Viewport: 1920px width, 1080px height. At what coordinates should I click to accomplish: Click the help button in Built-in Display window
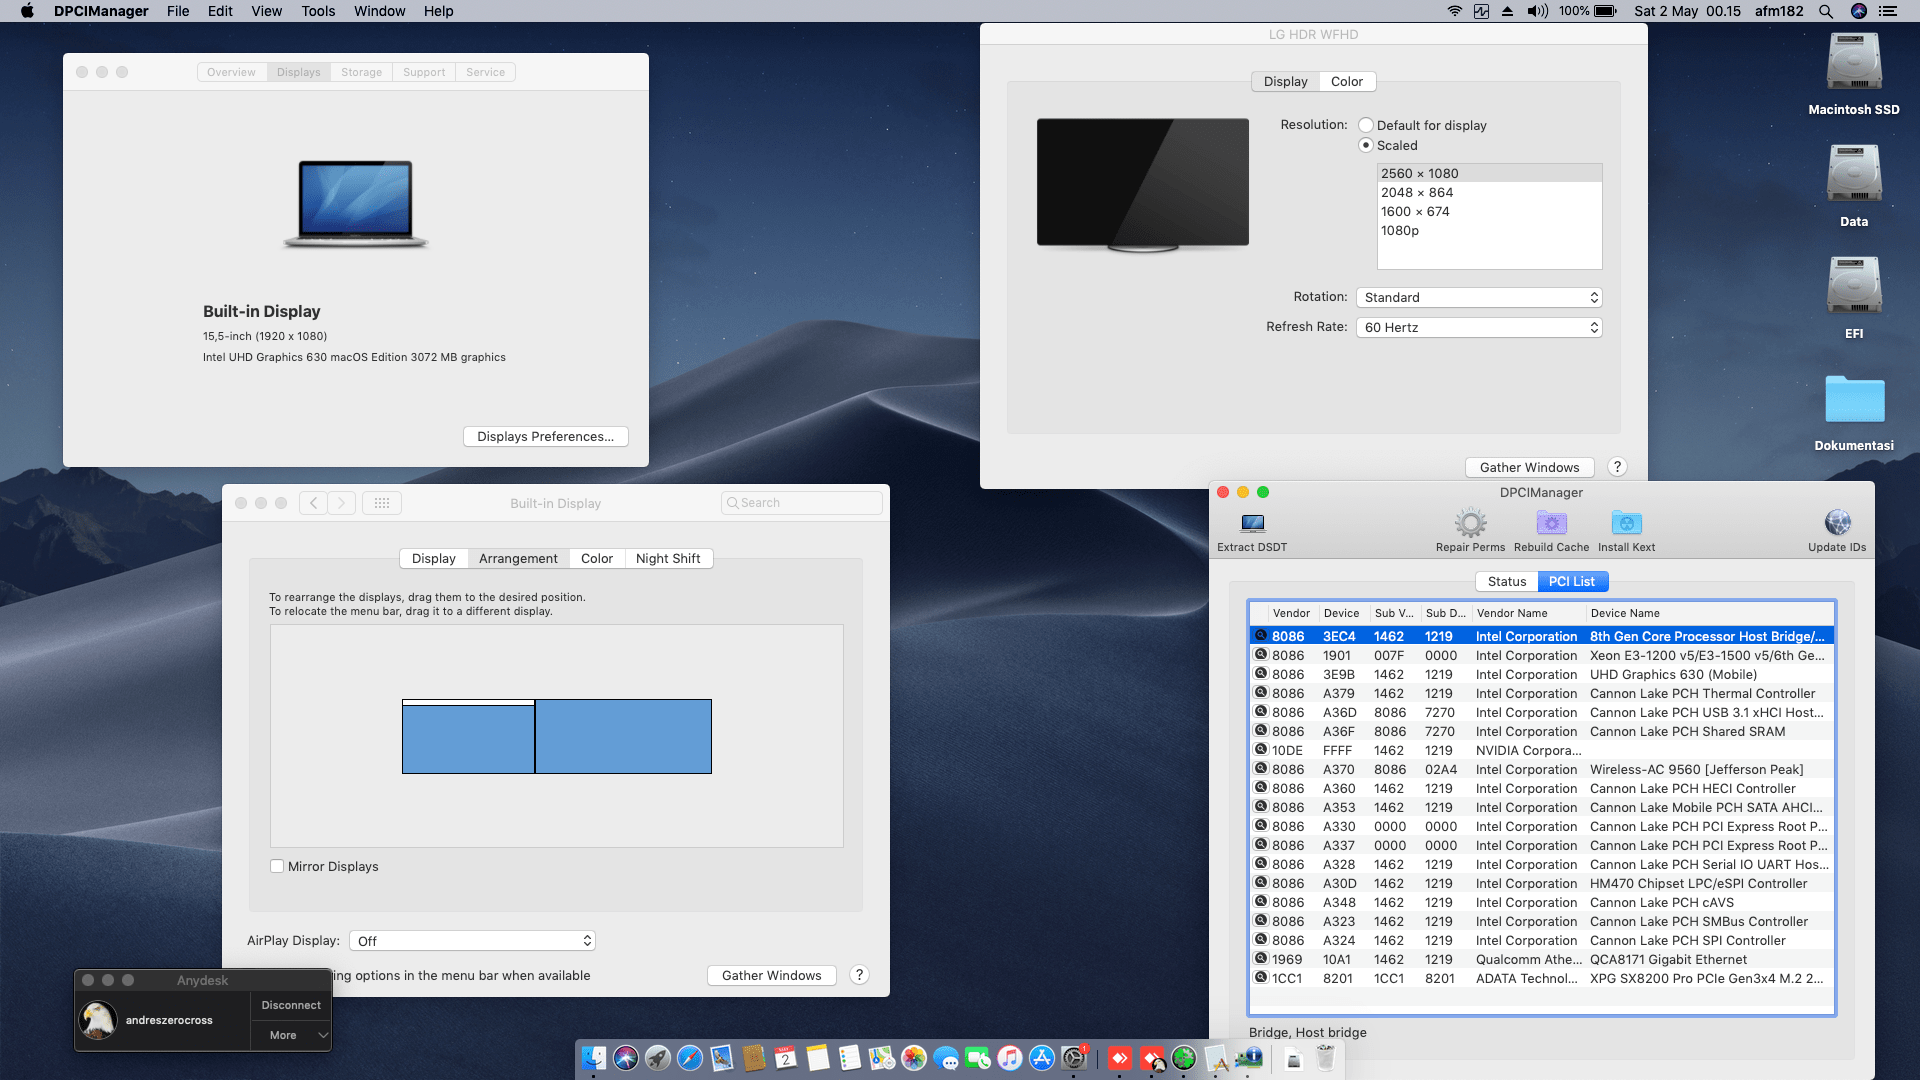pyautogui.click(x=859, y=975)
